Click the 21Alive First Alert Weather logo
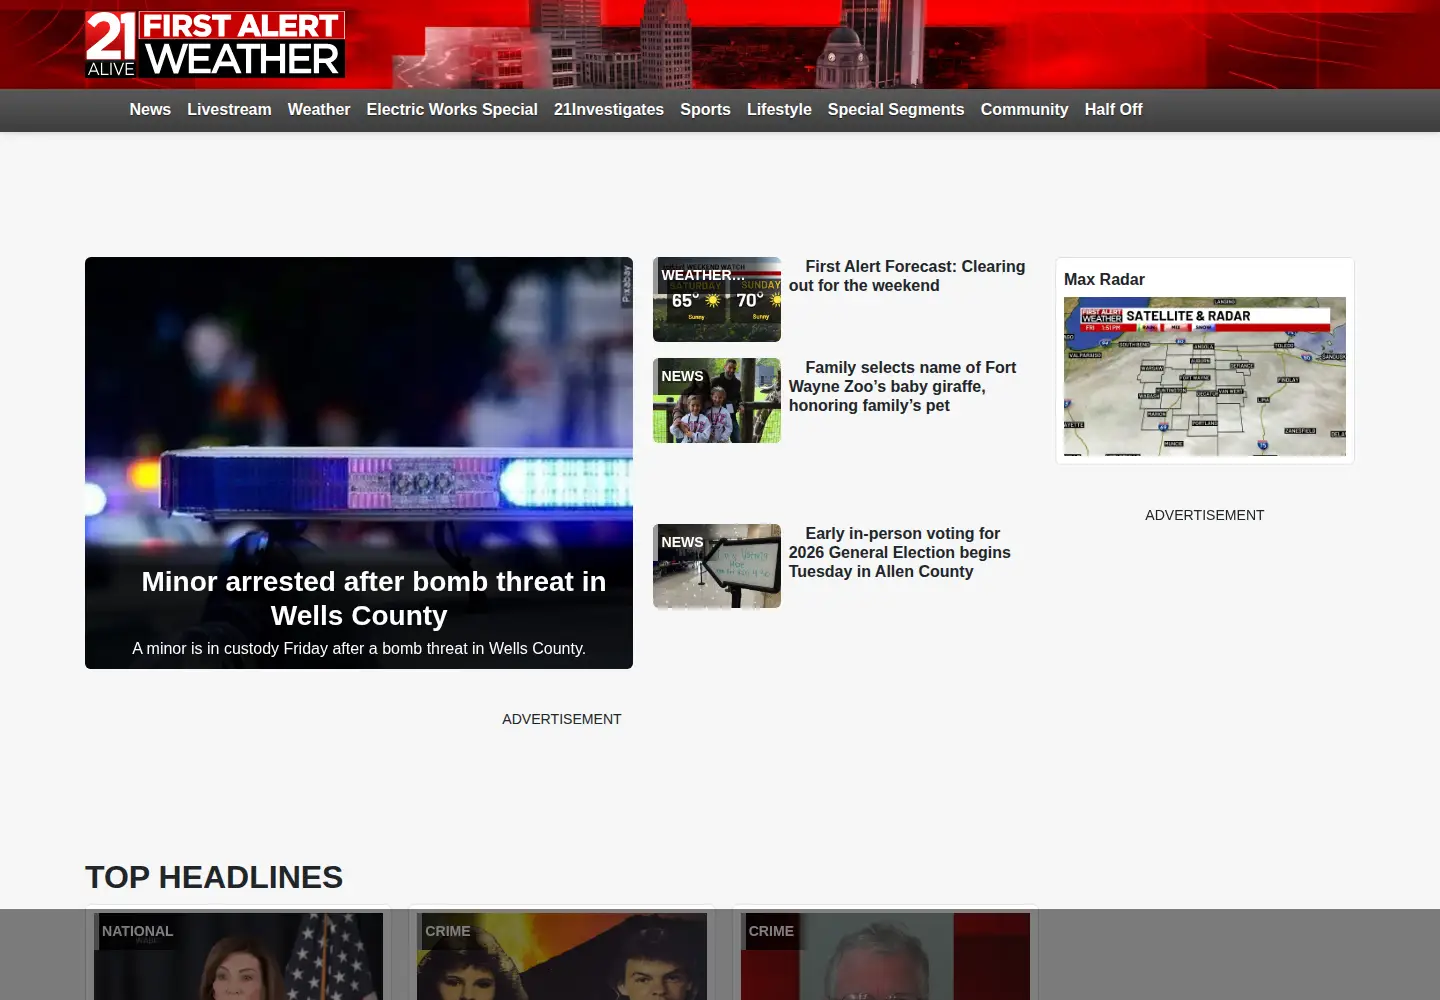1440x1000 pixels. click(215, 45)
